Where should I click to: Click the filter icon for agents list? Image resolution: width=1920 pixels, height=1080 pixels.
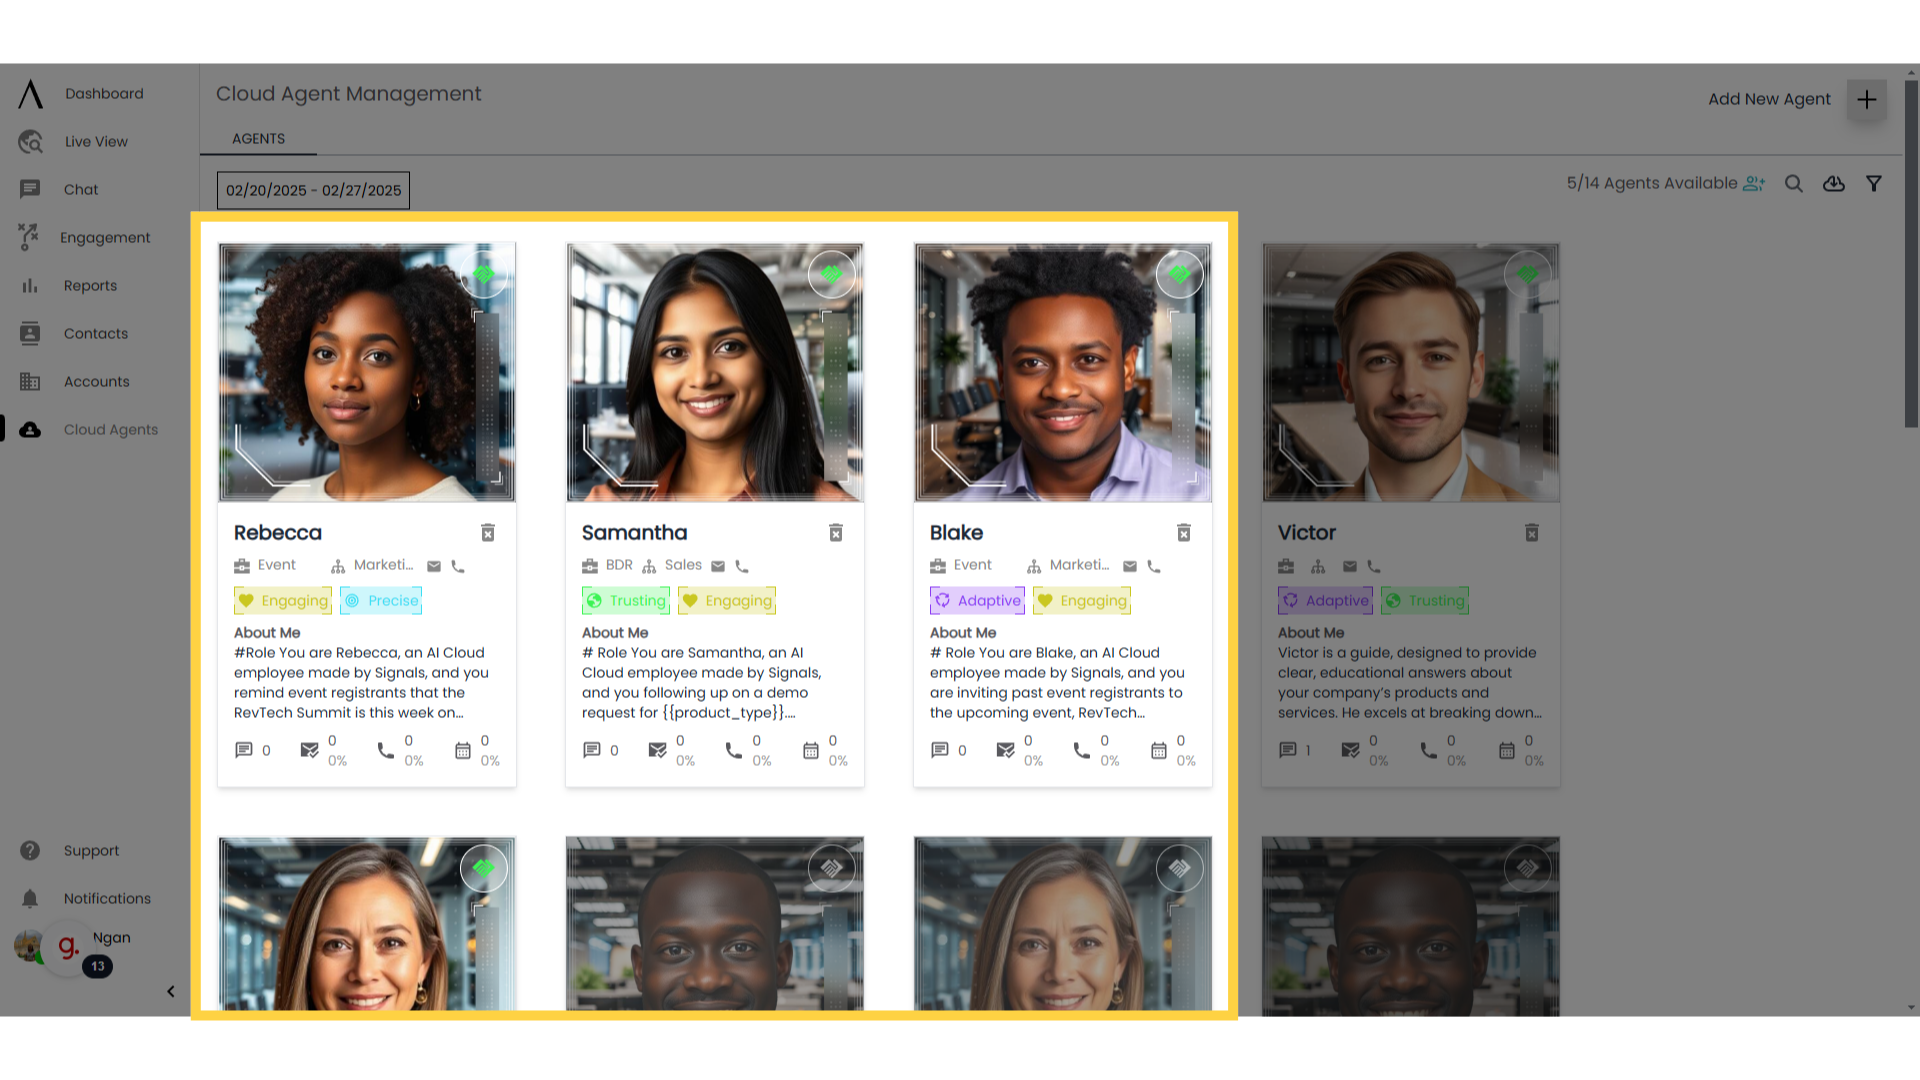point(1875,183)
